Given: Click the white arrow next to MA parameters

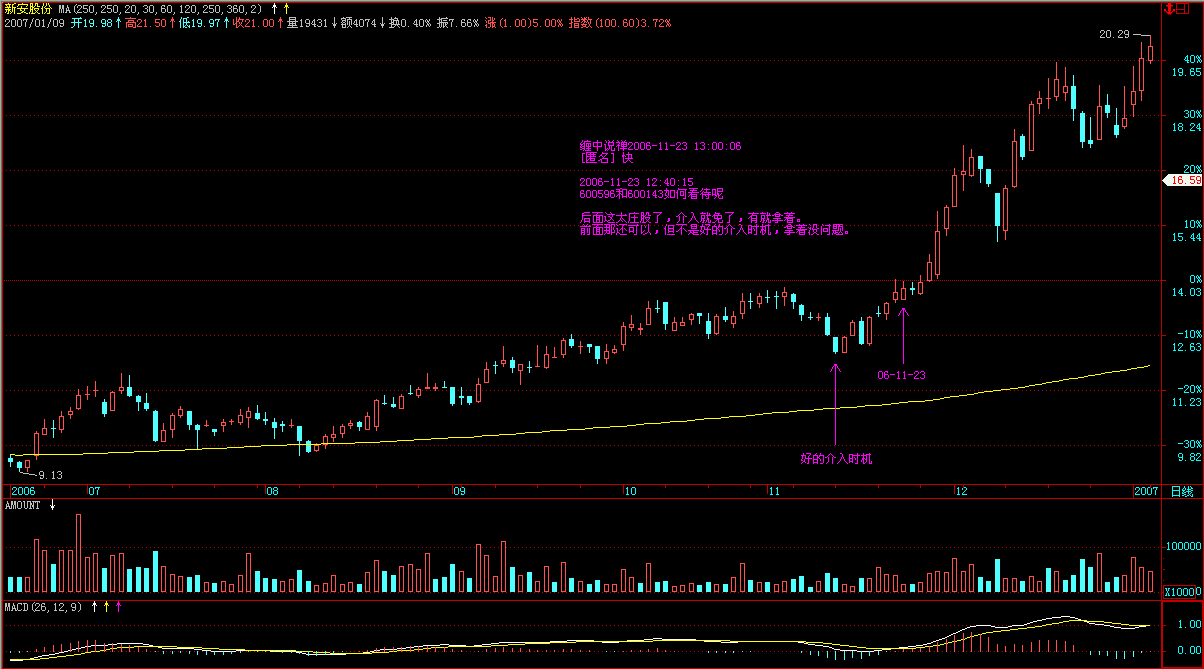Looking at the screenshot, I should (x=273, y=8).
